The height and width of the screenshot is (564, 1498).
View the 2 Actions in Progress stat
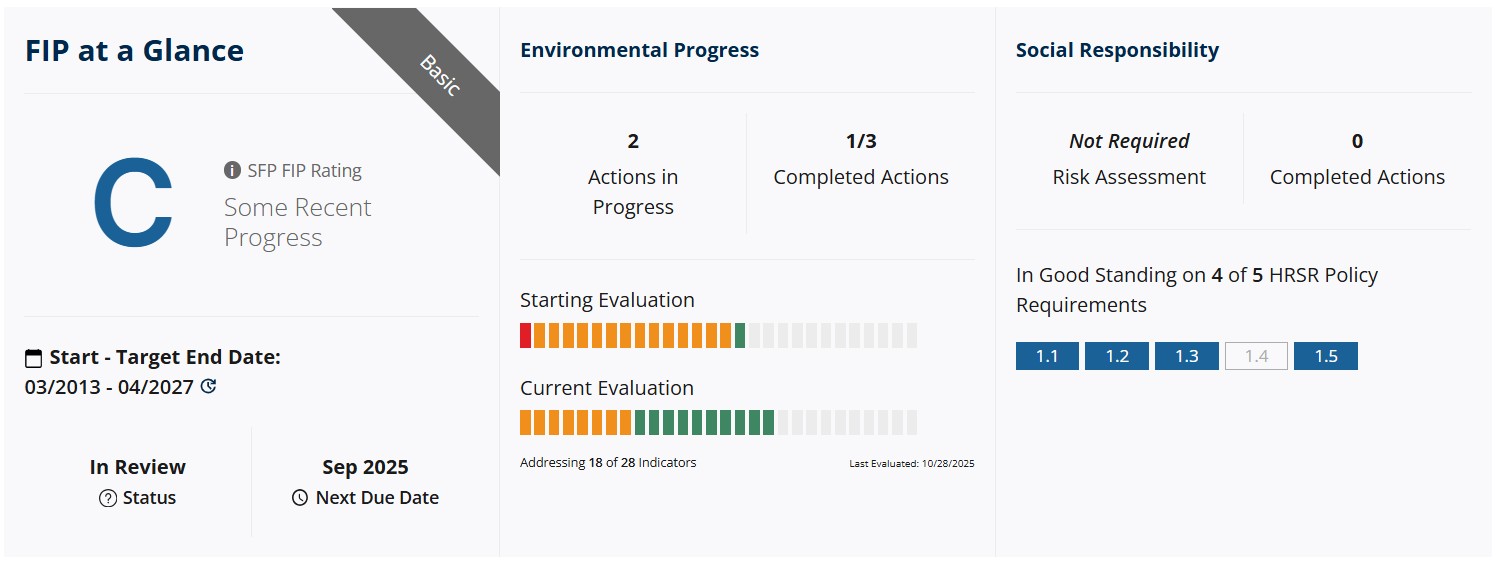(633, 175)
